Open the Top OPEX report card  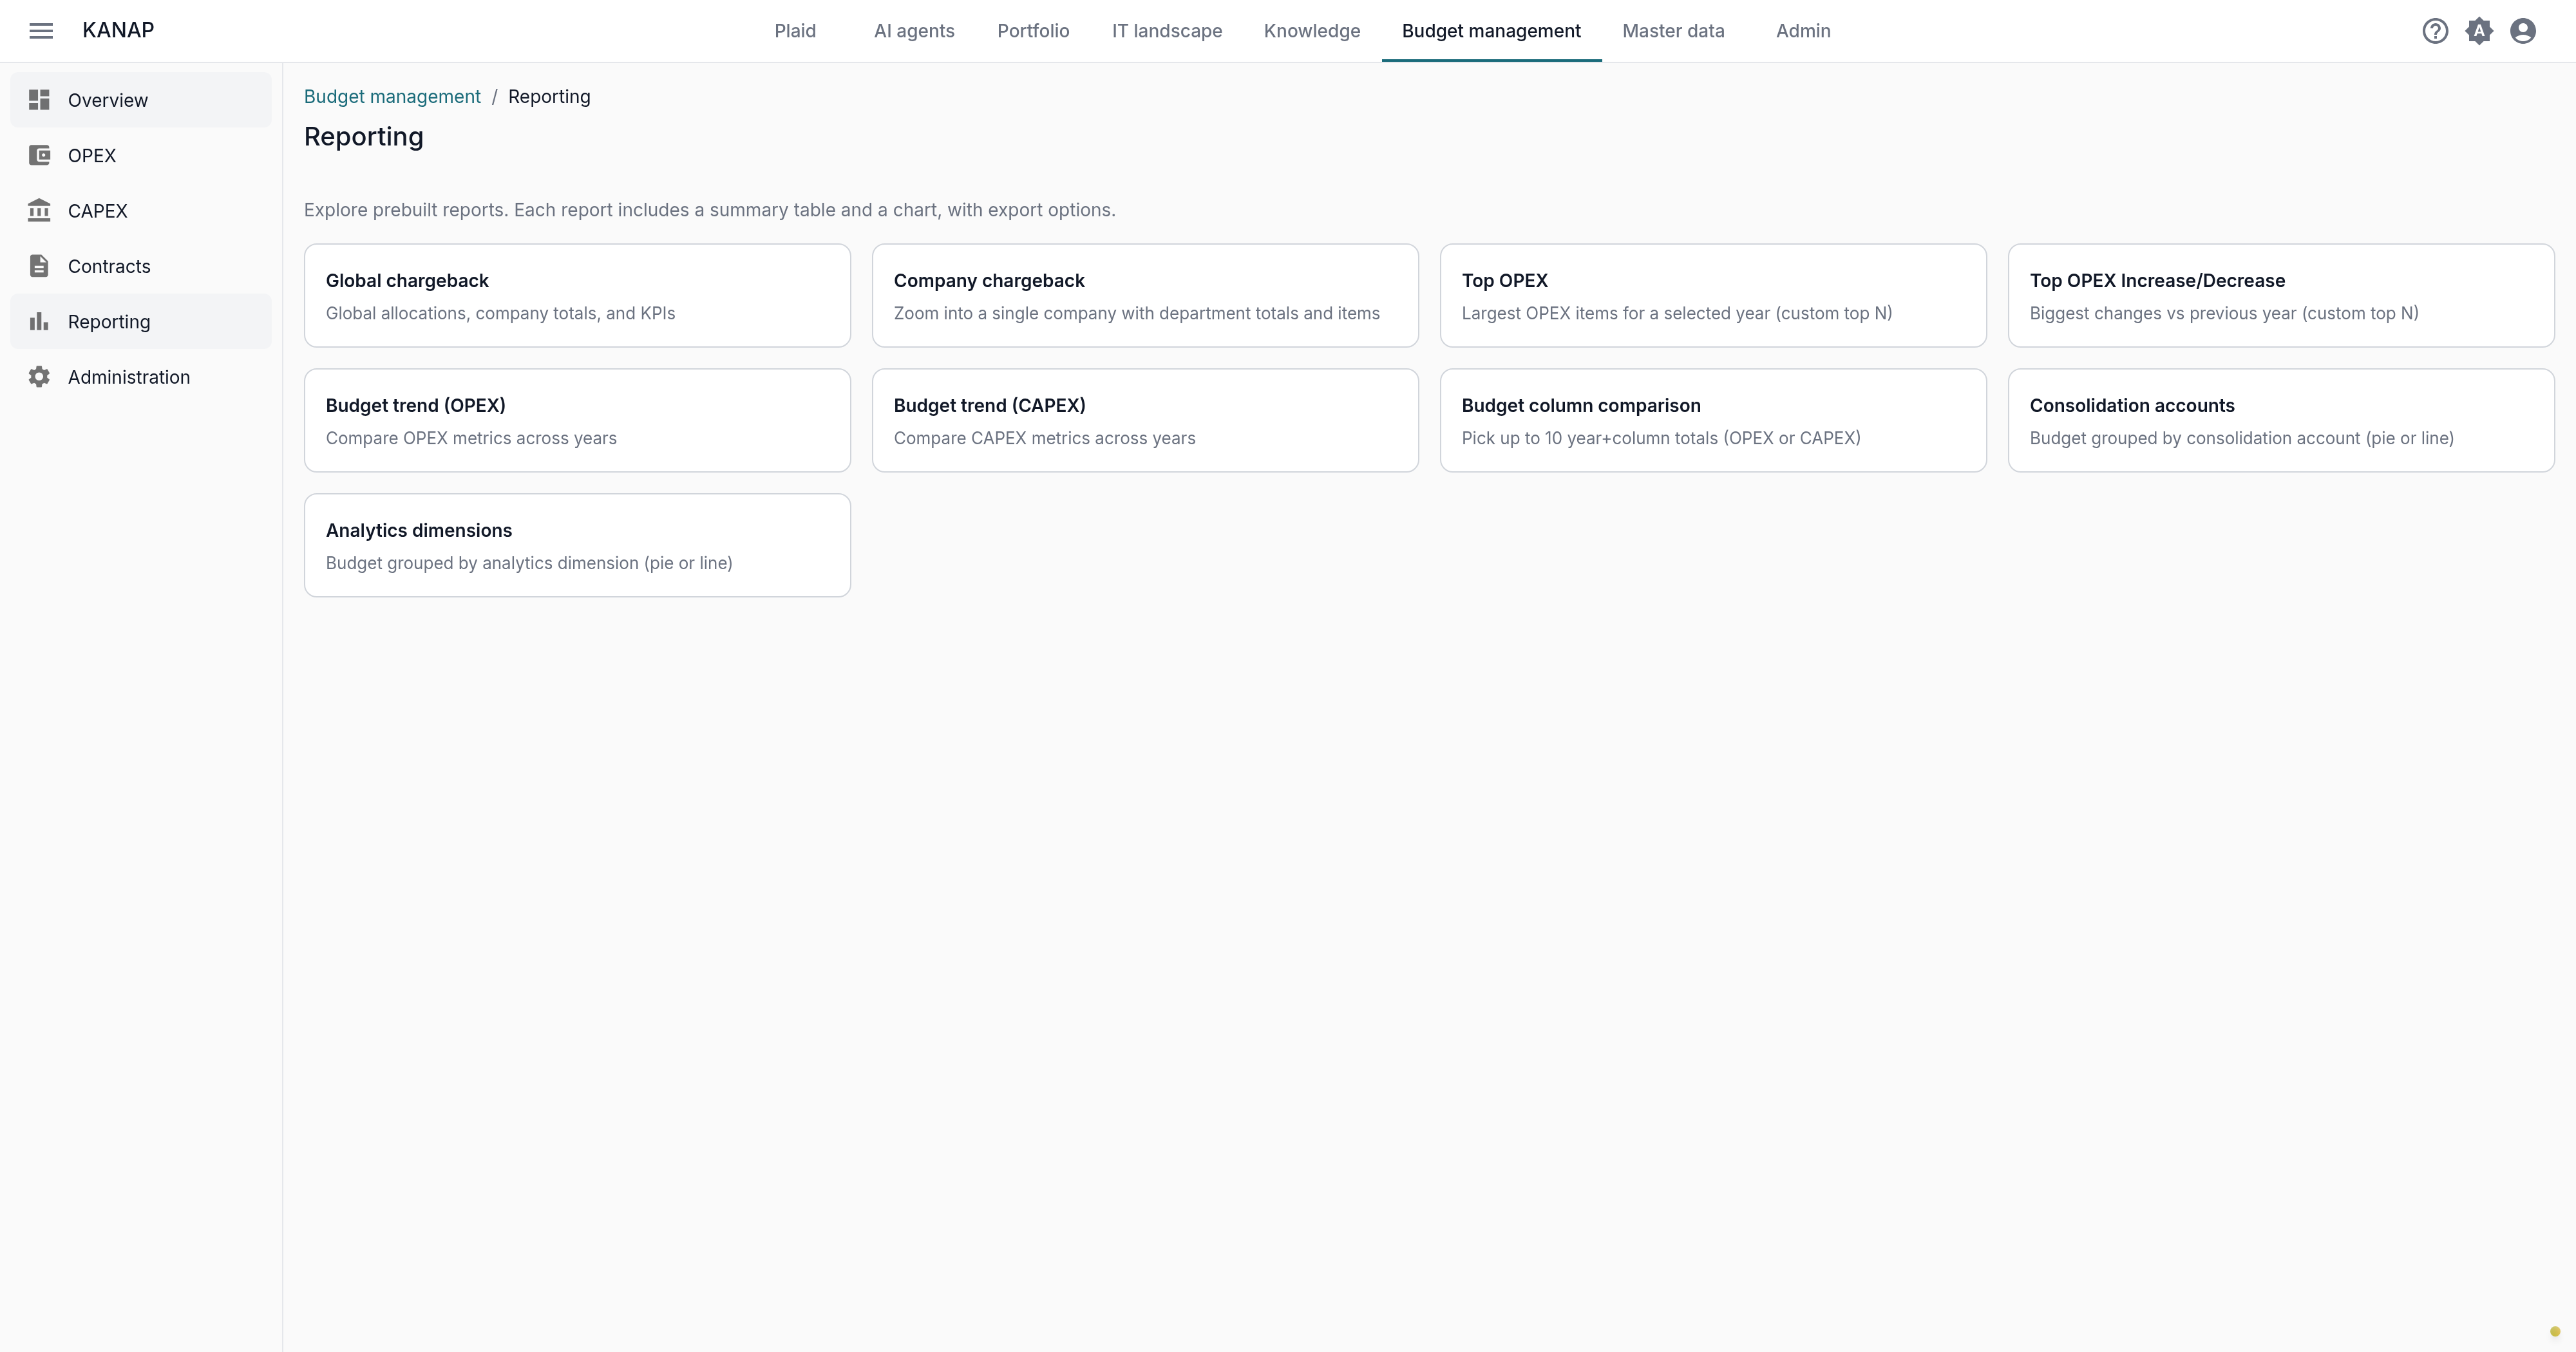[x=1713, y=296]
